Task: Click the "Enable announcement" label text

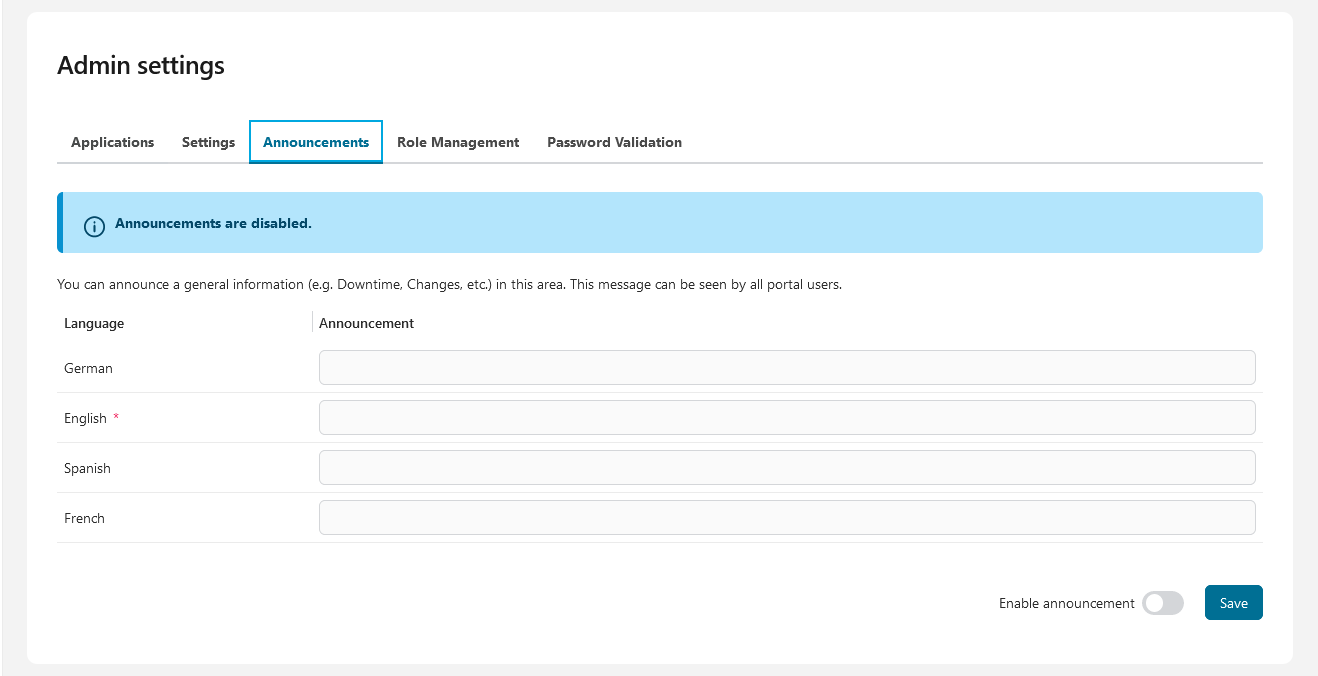Action: (1066, 603)
